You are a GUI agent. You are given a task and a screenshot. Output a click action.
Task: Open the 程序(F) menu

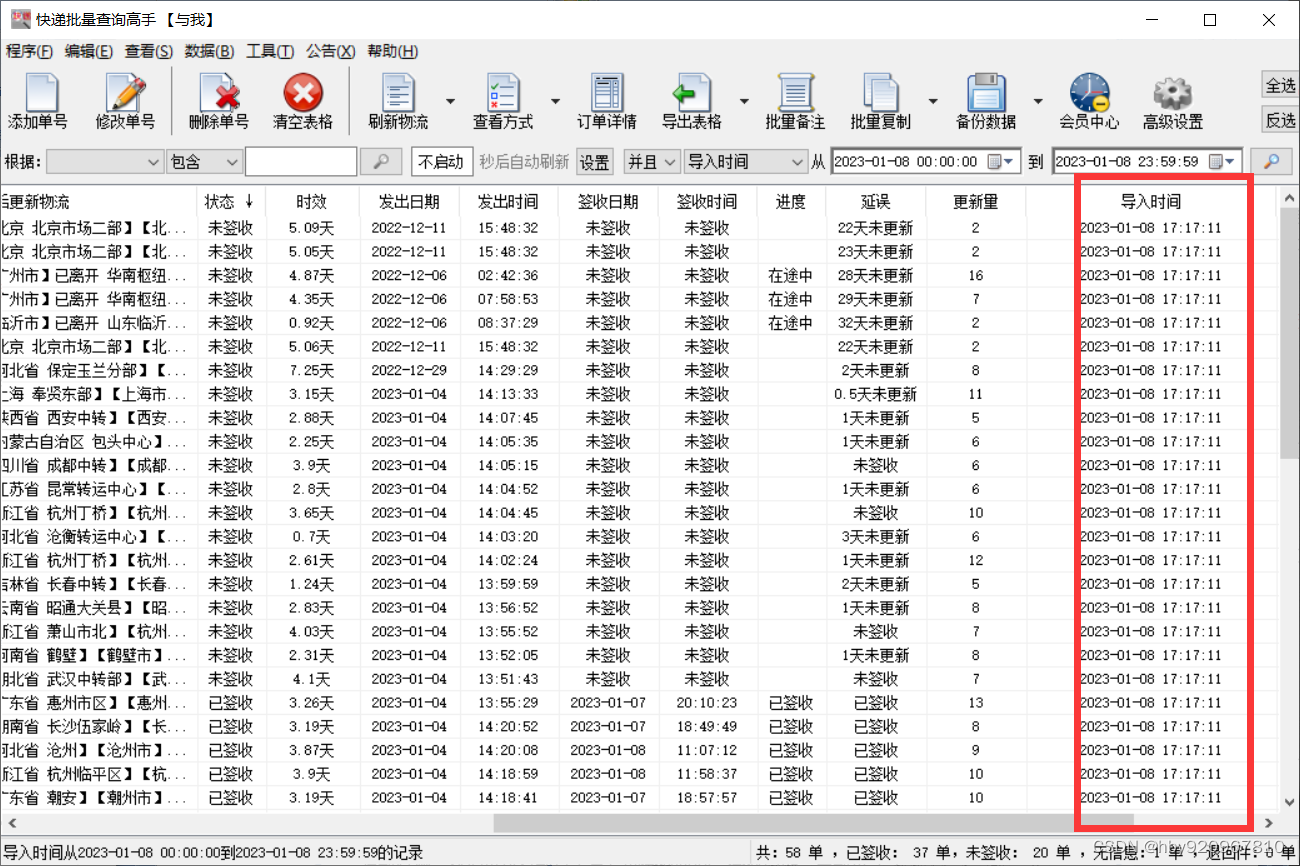(29, 52)
